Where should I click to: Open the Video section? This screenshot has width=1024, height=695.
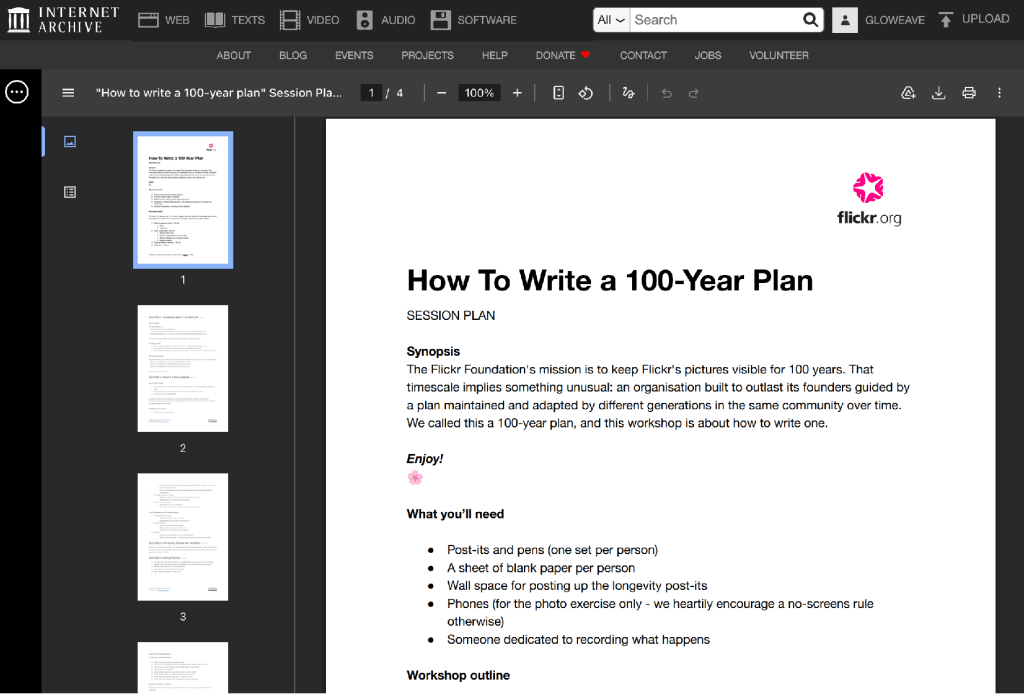[x=310, y=20]
